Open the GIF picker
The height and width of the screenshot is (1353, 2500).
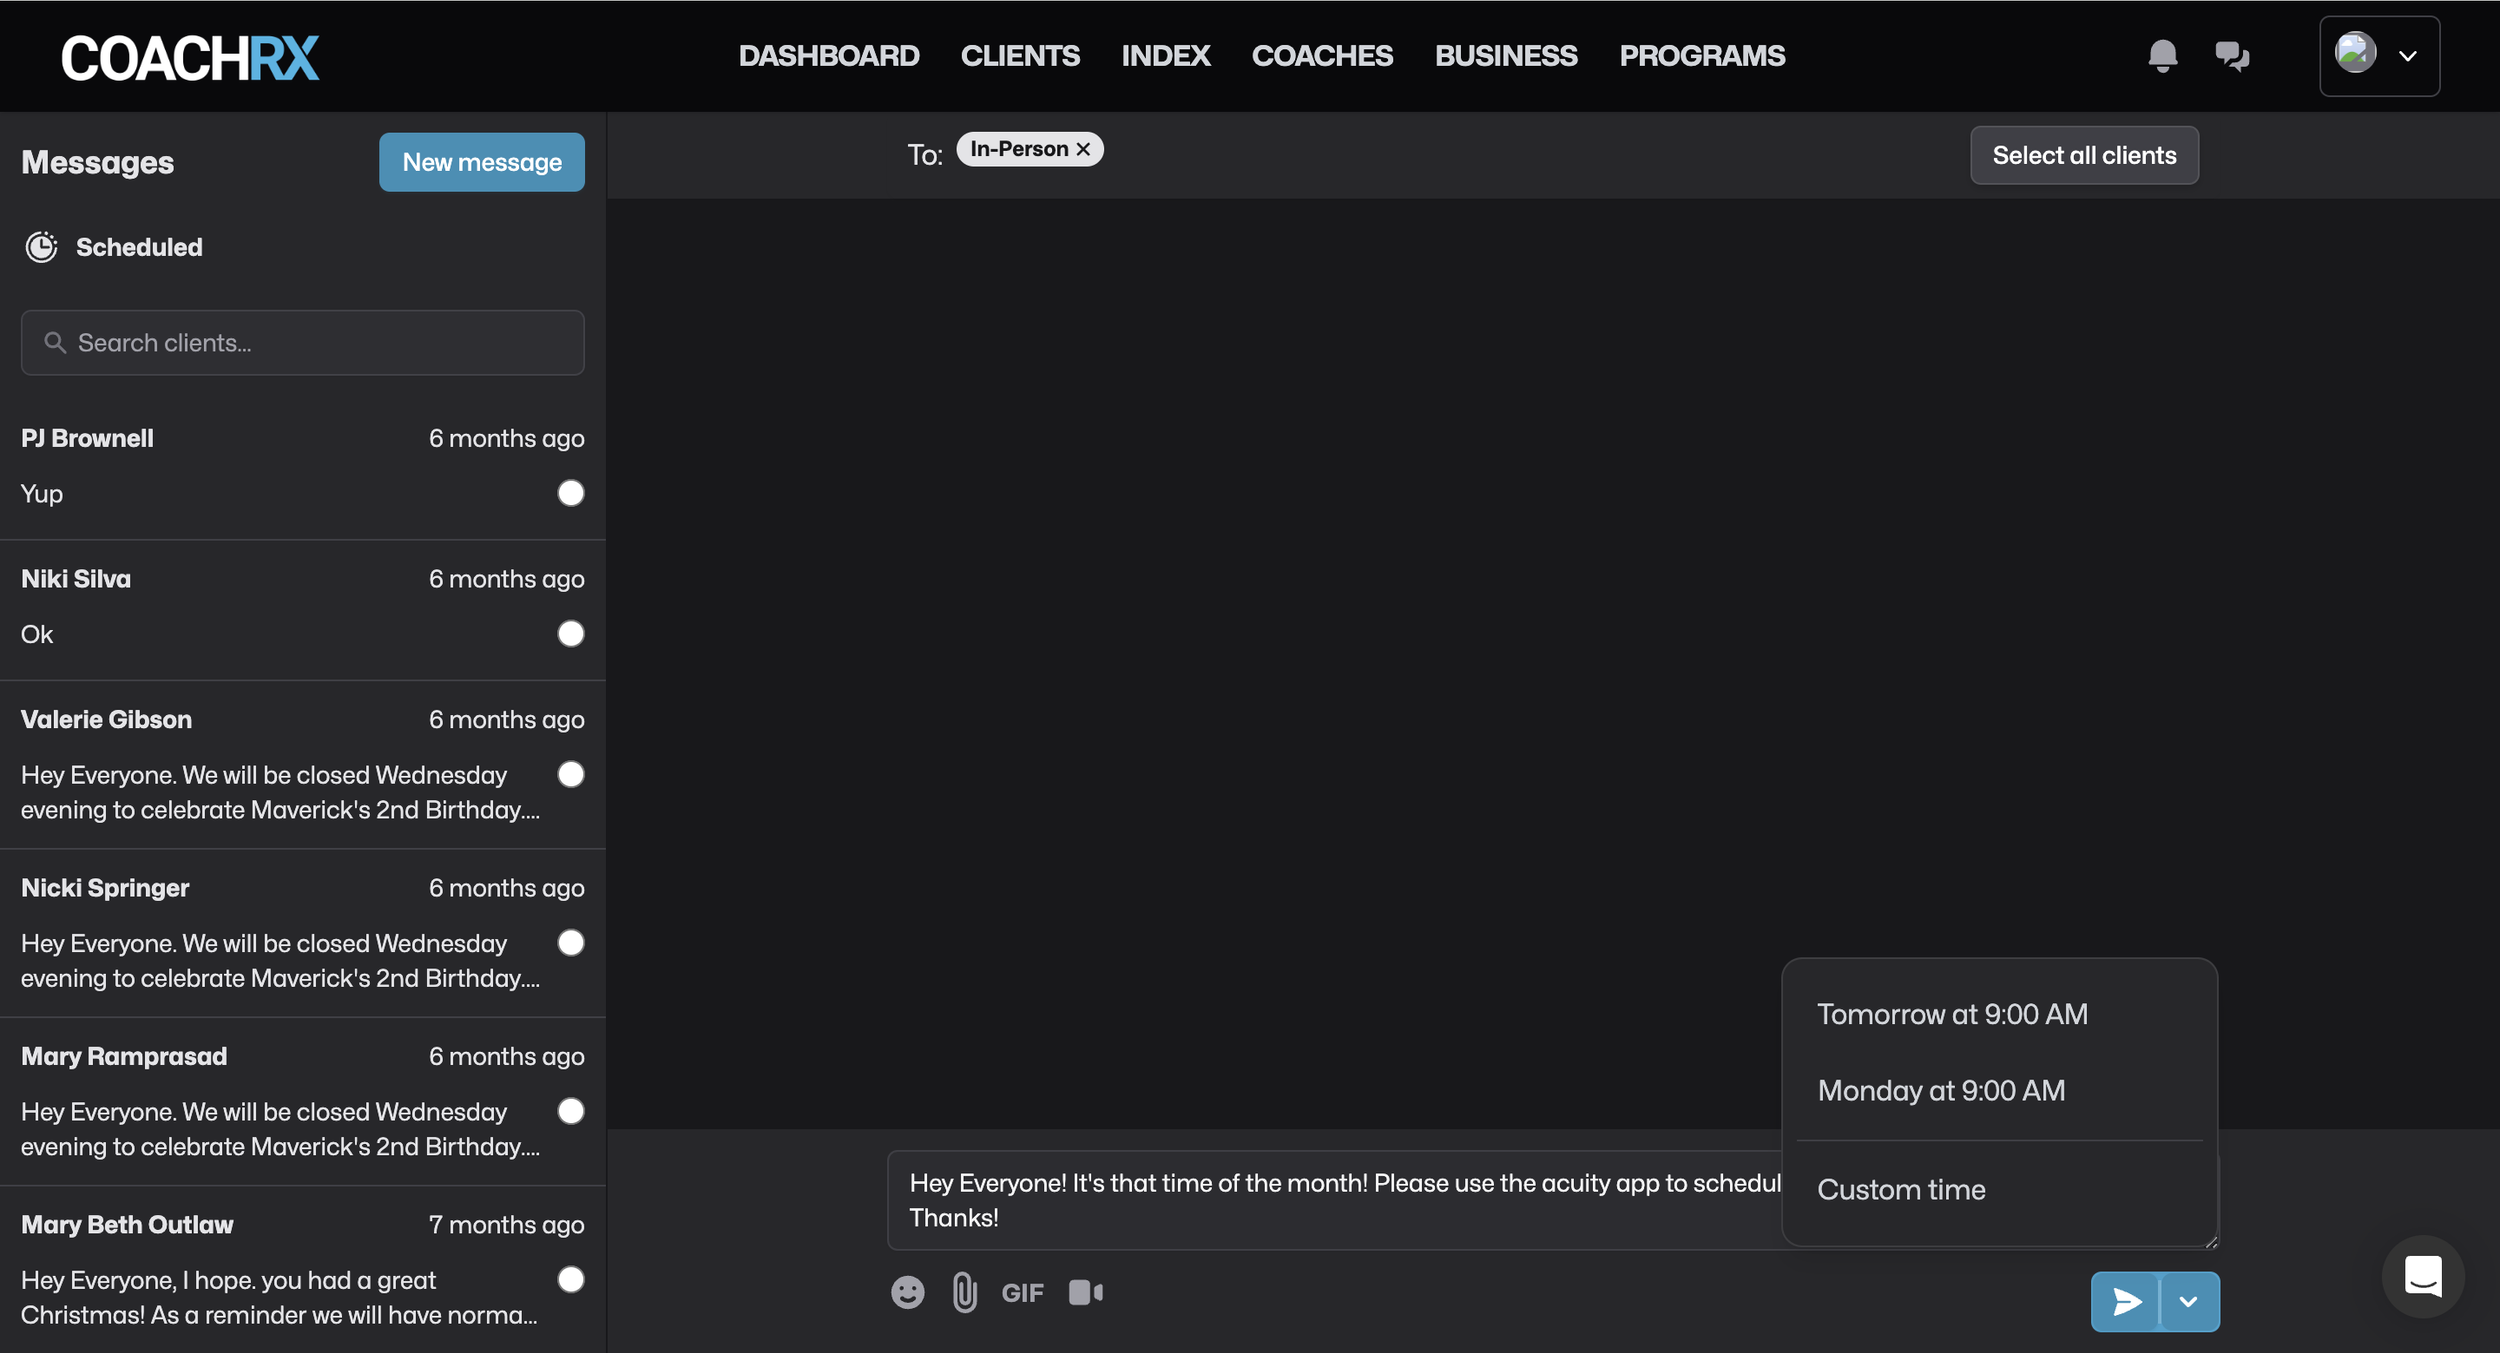coord(1022,1293)
